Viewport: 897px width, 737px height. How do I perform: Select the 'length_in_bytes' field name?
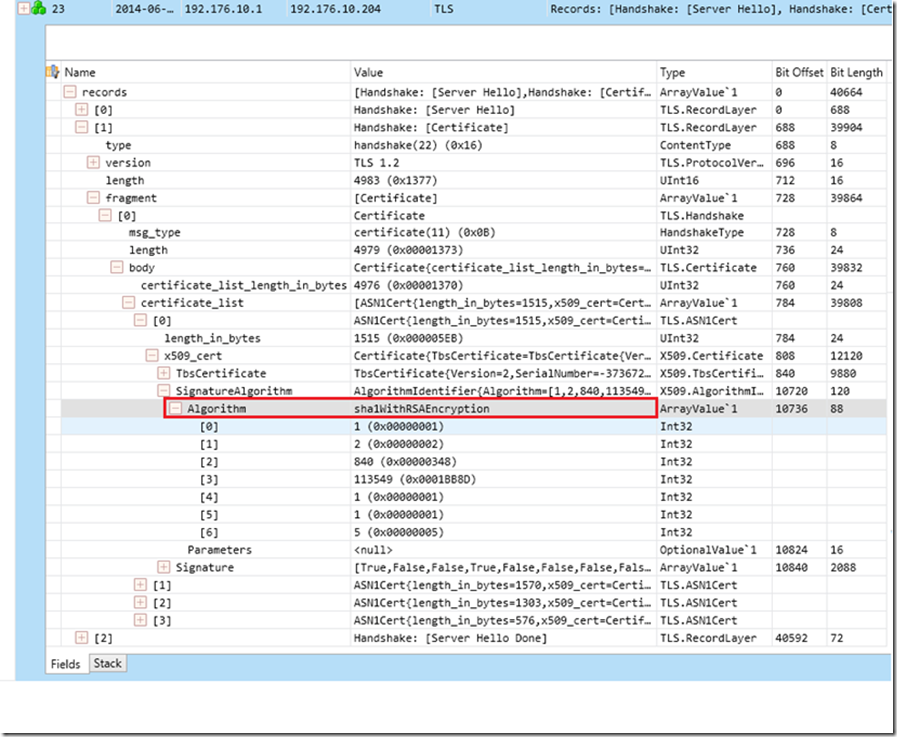pos(212,338)
